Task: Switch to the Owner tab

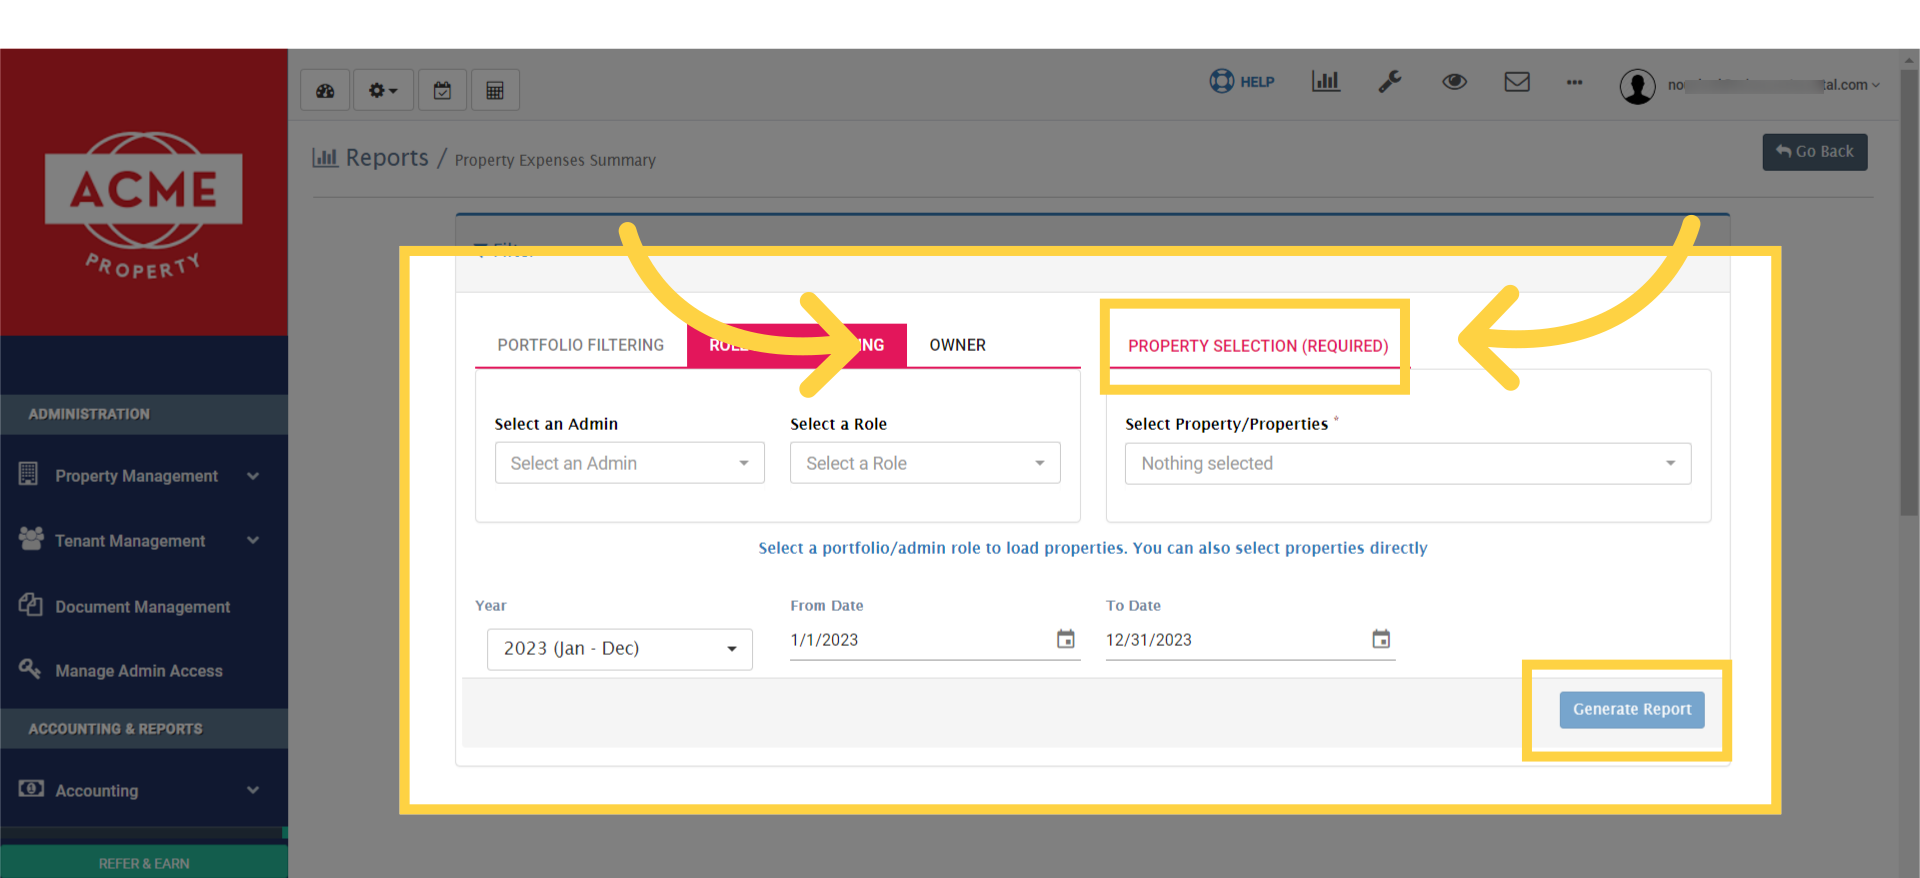Action: [958, 345]
